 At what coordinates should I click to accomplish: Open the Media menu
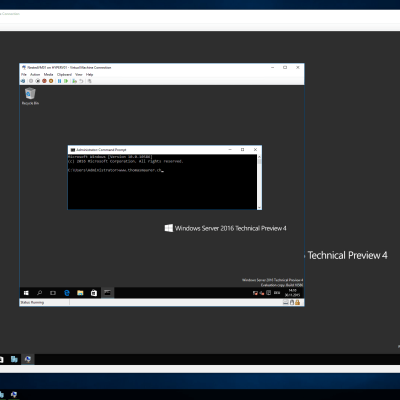point(48,75)
